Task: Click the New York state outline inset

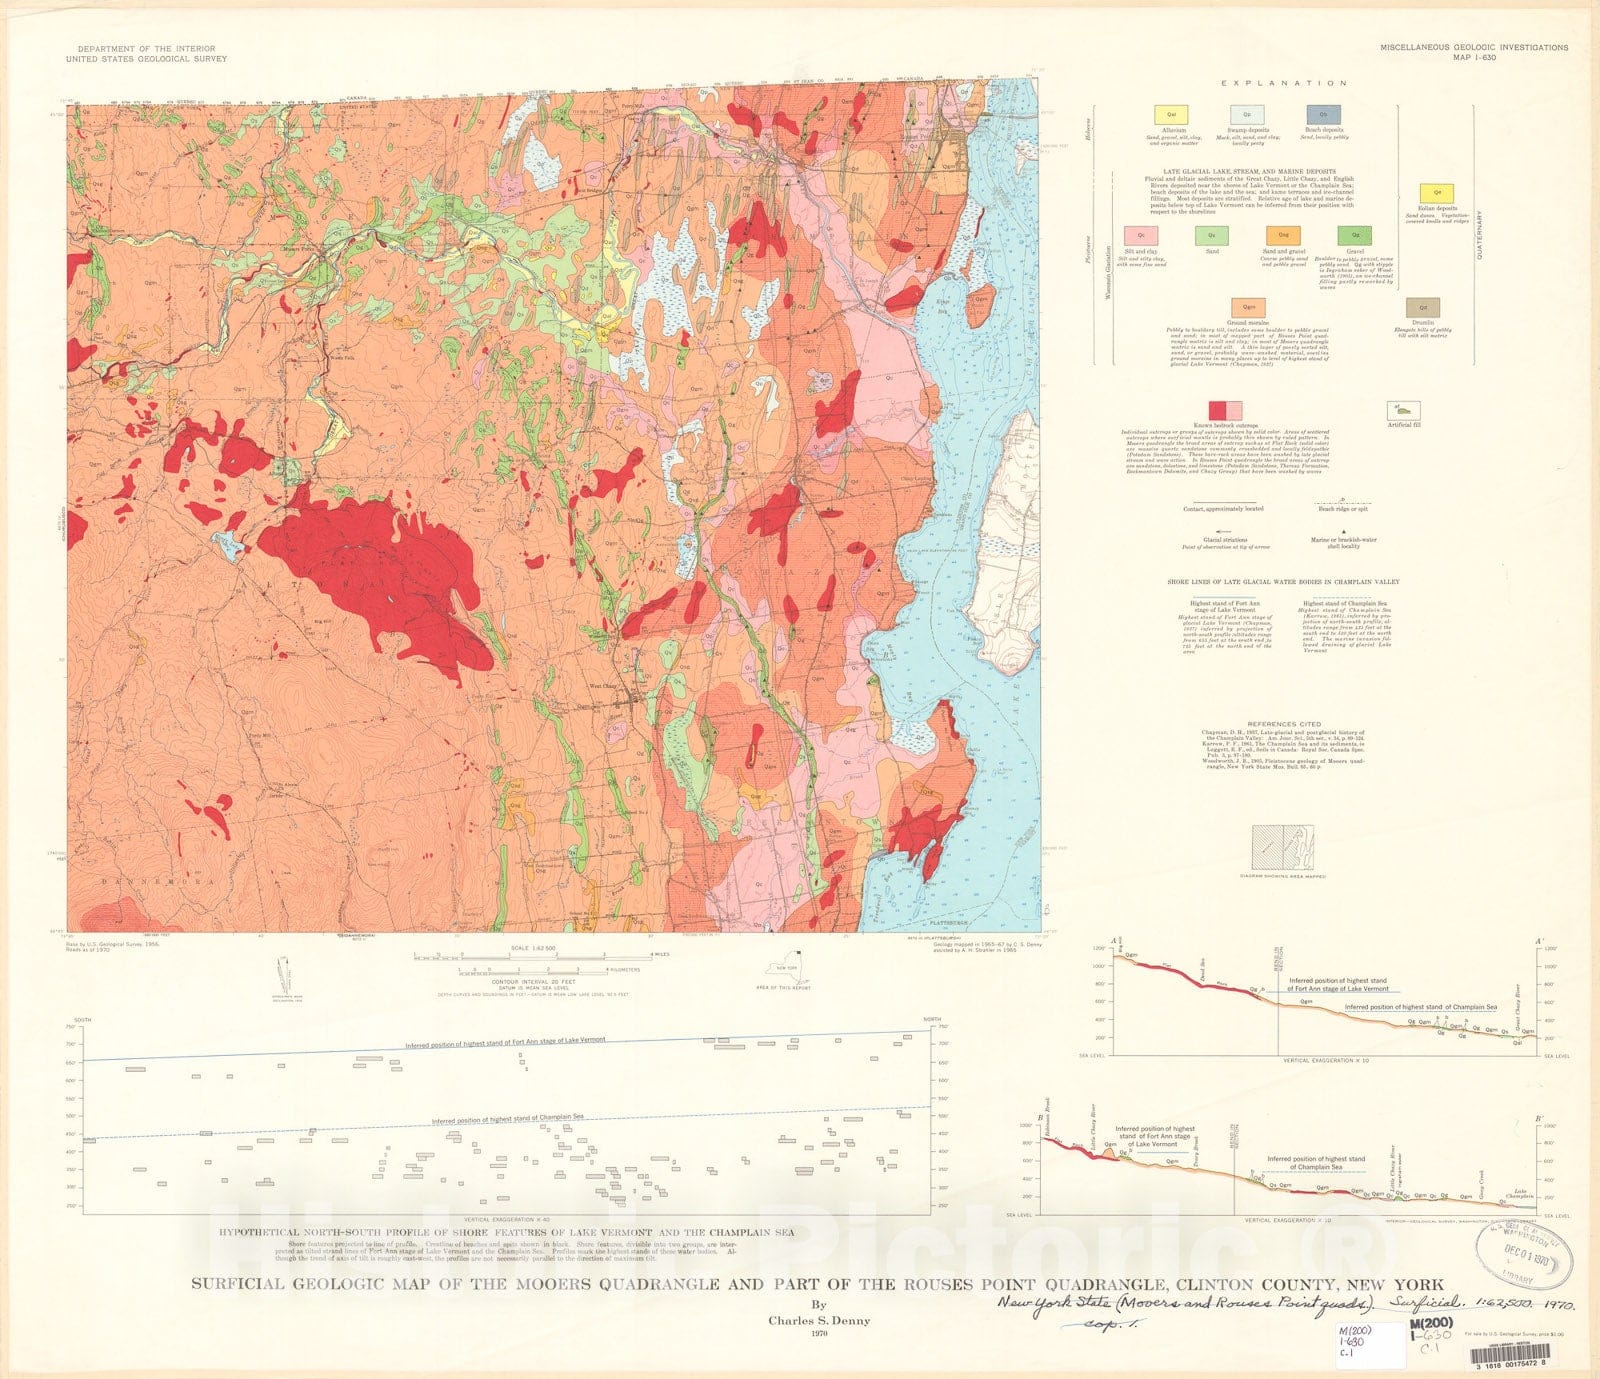Action: tap(784, 969)
